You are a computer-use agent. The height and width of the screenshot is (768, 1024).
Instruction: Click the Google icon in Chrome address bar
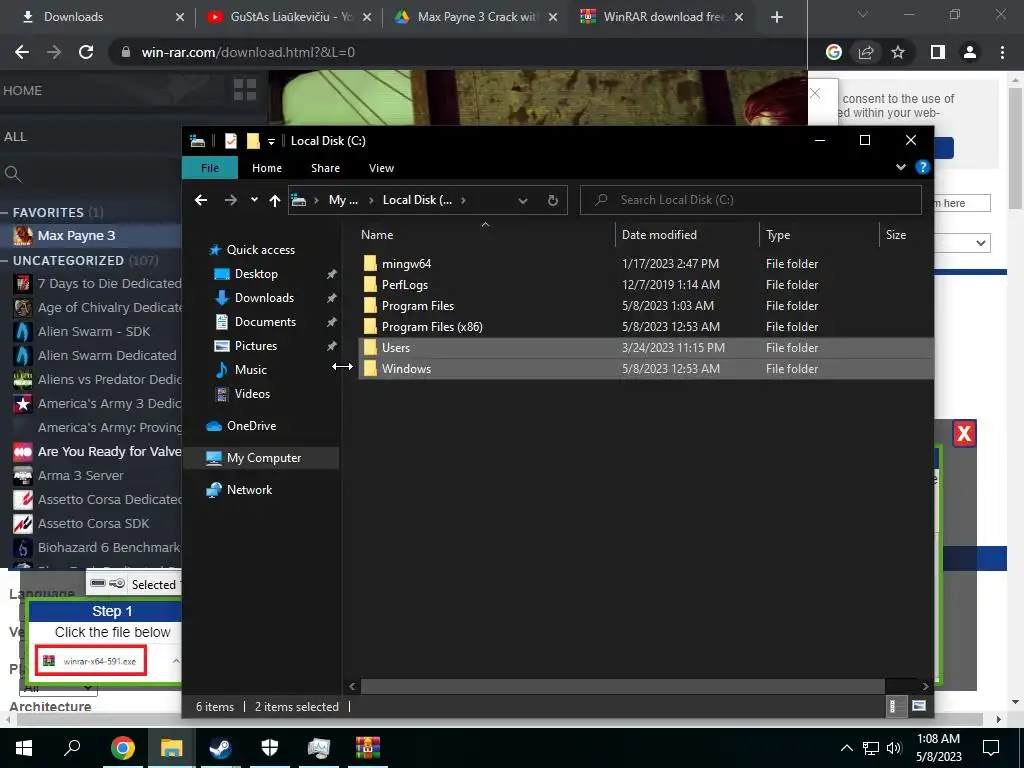click(834, 52)
